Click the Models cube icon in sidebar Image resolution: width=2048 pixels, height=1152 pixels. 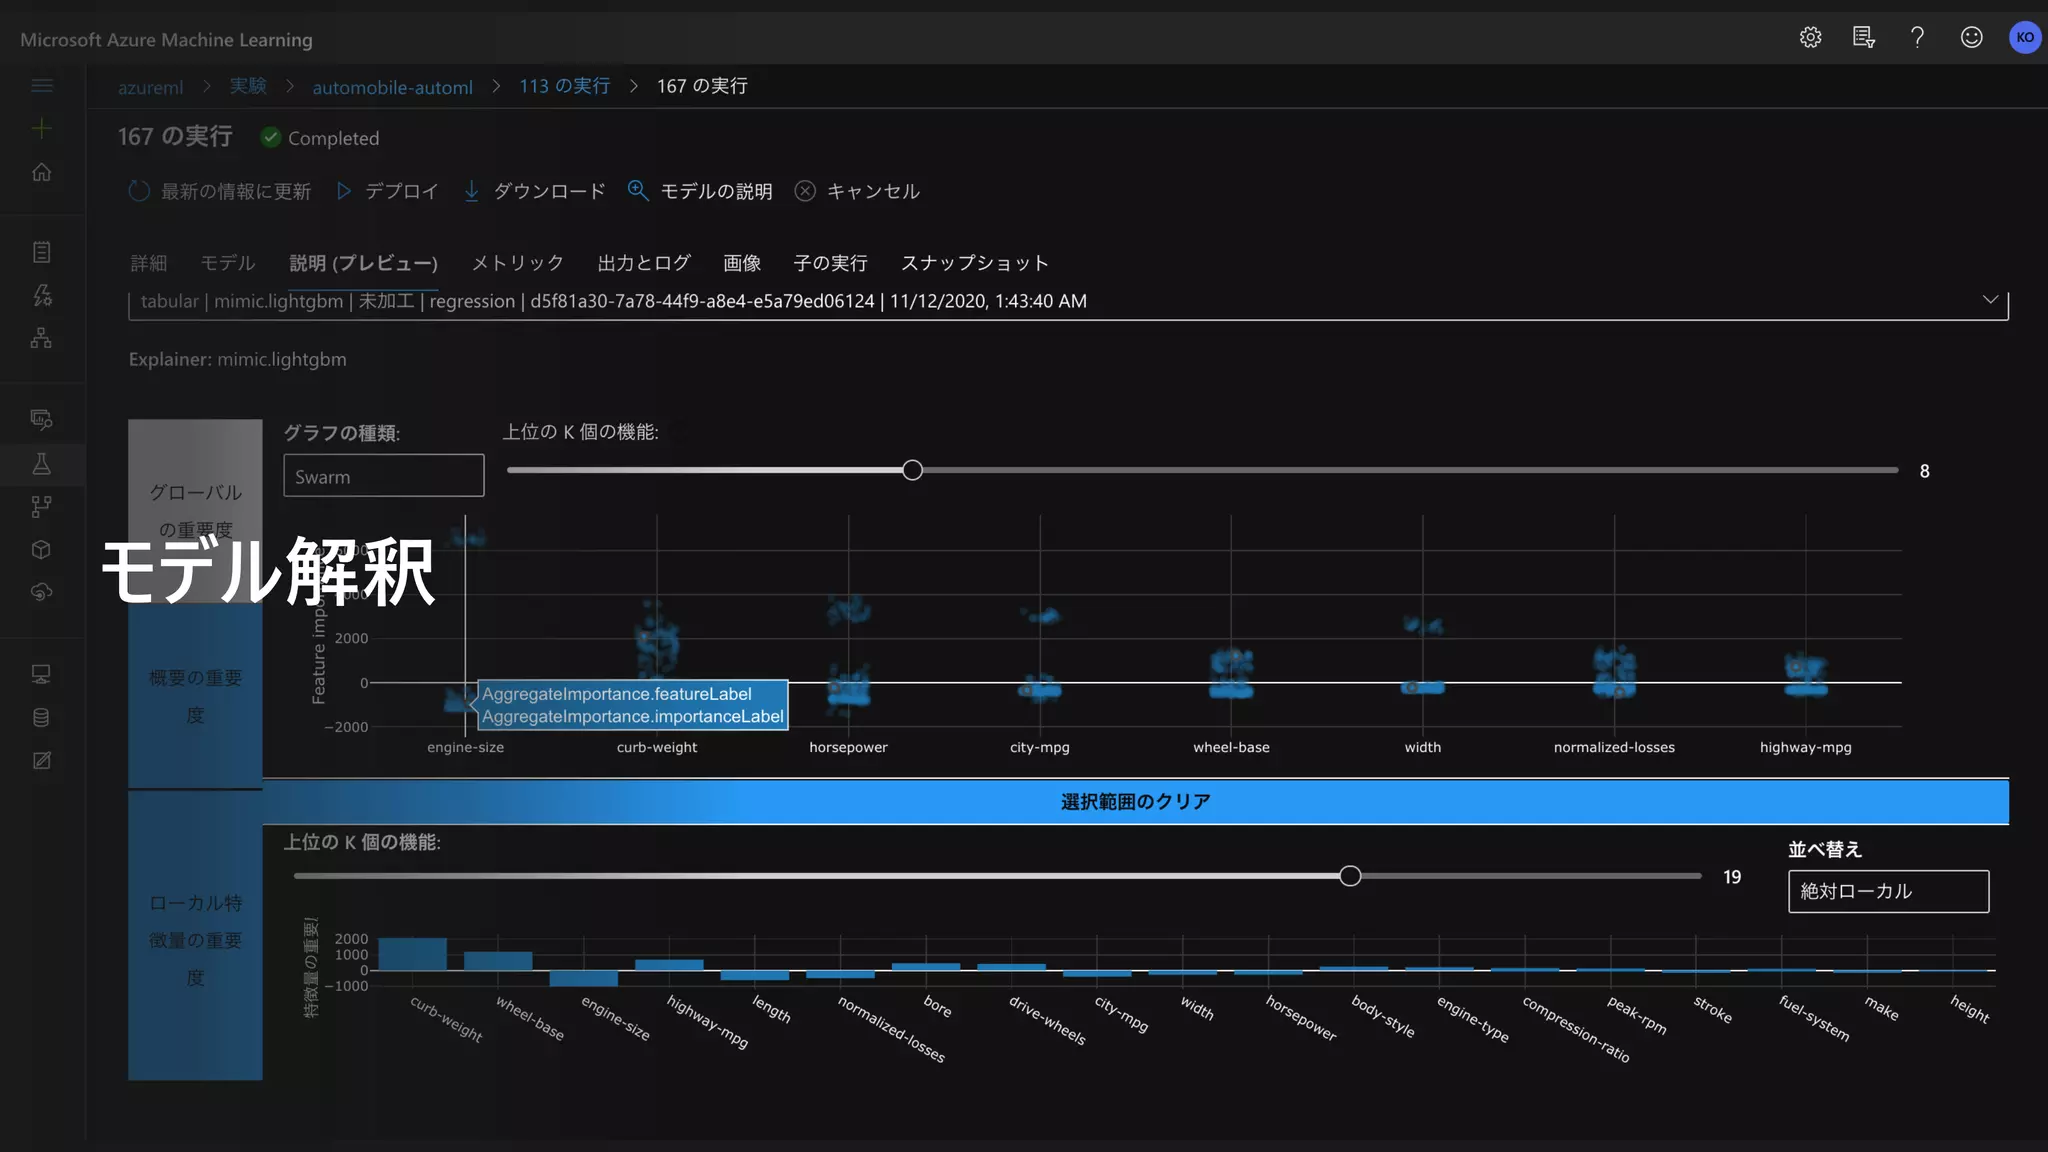click(42, 549)
